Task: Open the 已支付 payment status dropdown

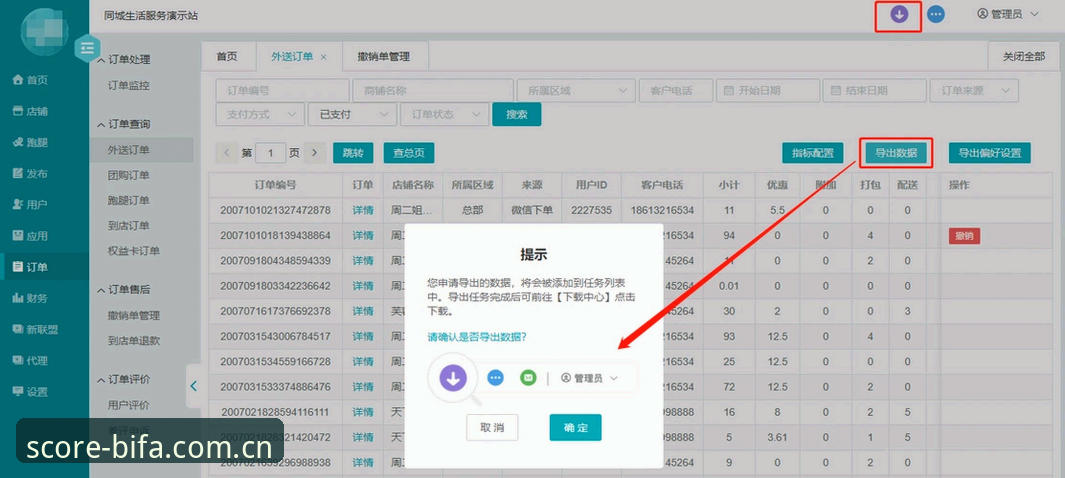Action: point(352,114)
